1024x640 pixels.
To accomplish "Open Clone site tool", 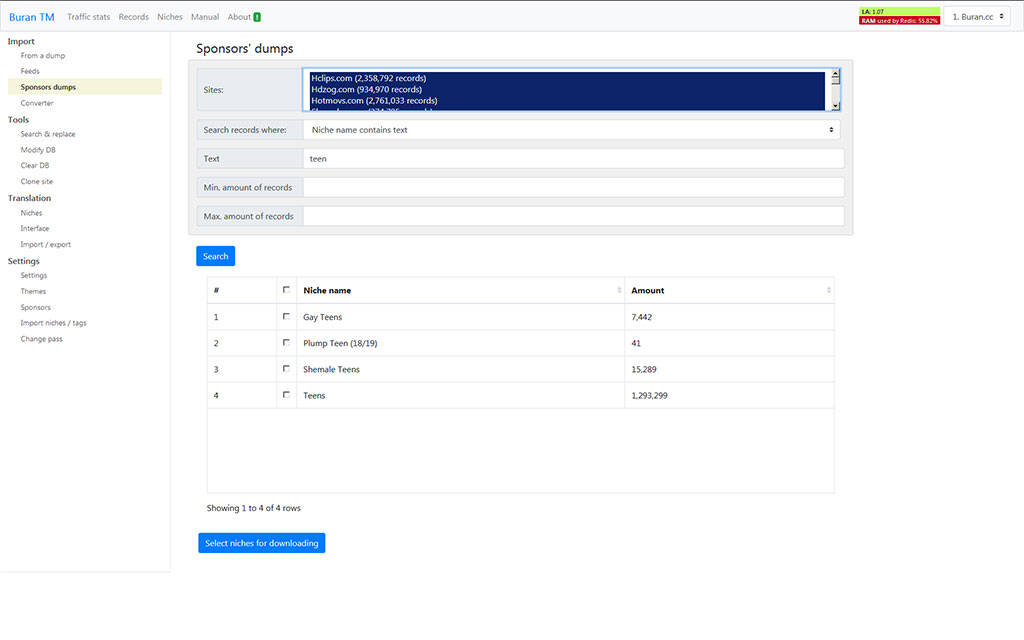I will 37,182.
